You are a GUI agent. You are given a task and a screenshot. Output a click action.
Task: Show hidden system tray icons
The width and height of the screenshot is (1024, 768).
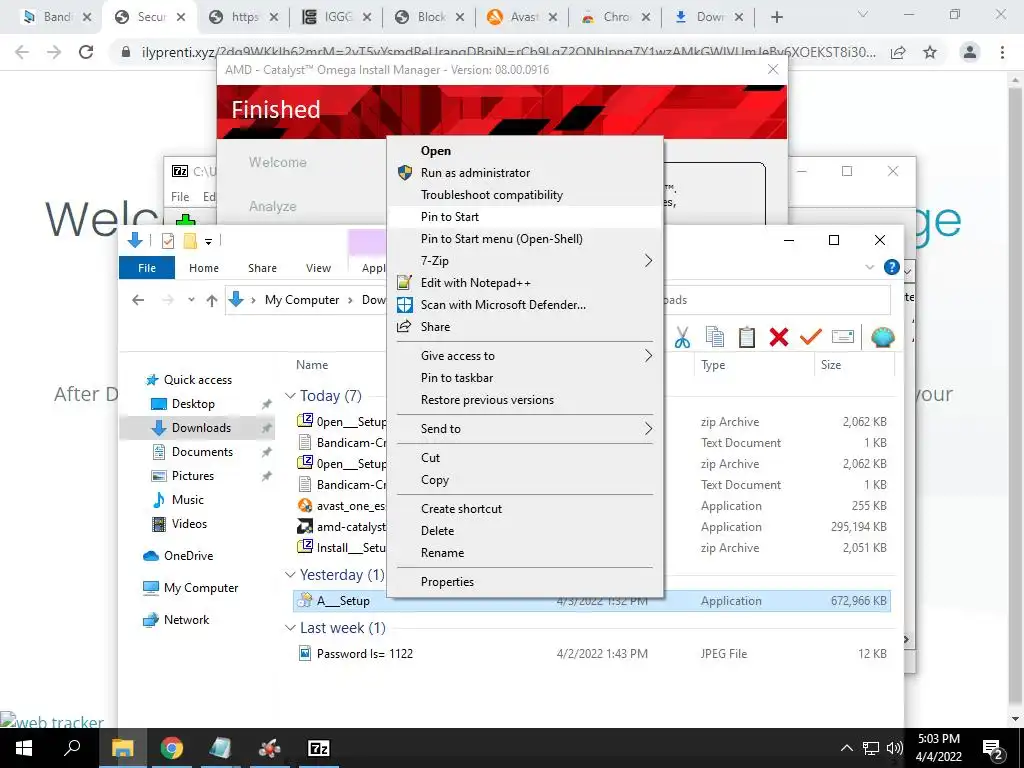(x=846, y=748)
